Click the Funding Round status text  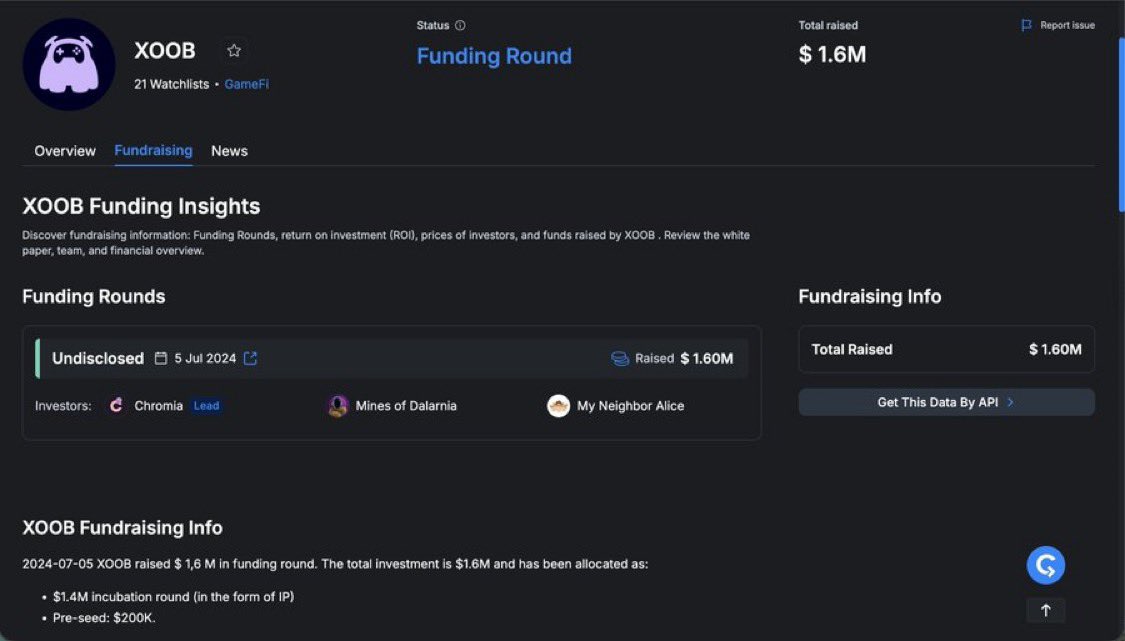[x=494, y=55]
